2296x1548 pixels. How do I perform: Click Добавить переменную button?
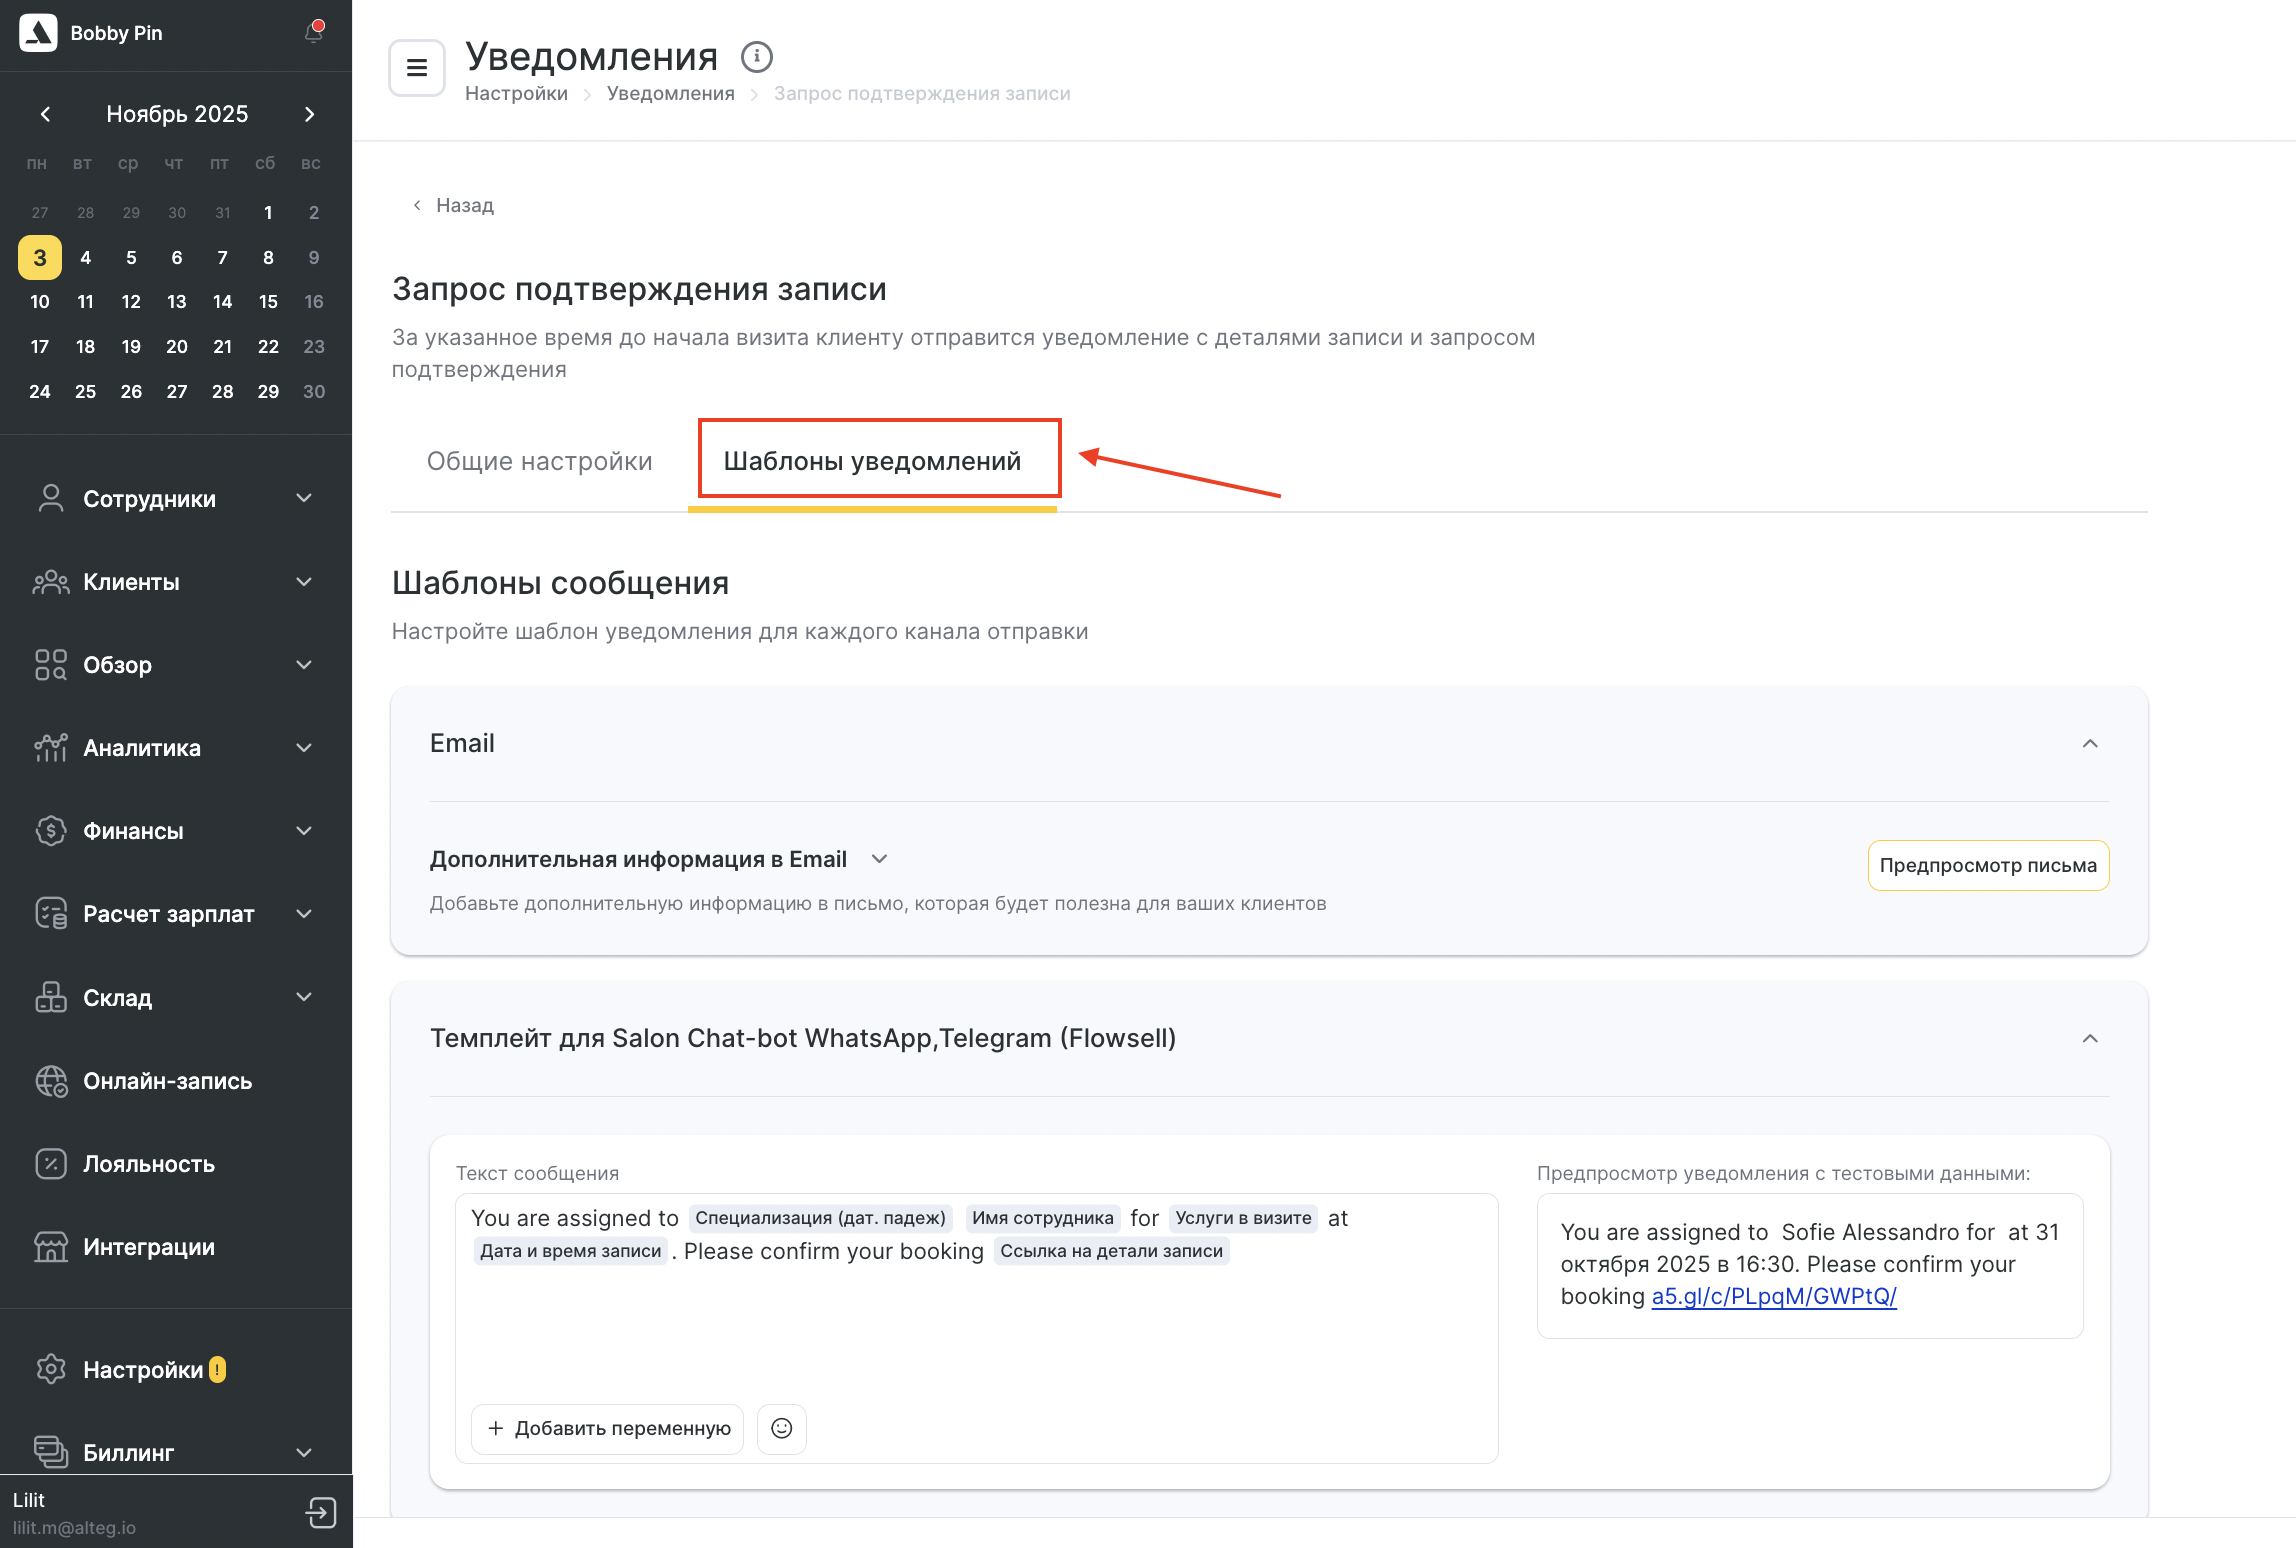[608, 1428]
